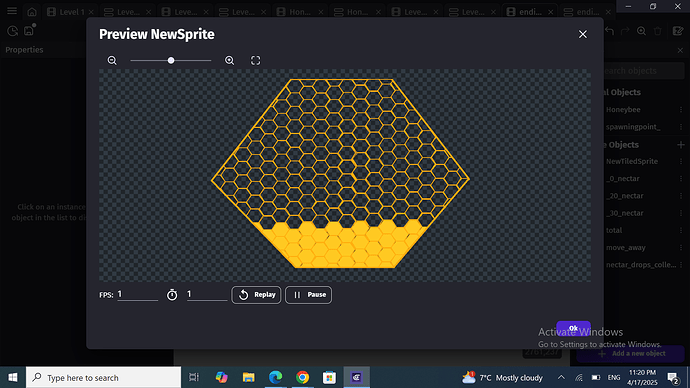Click the zoom in magnifier icon
The height and width of the screenshot is (388, 690).
click(229, 61)
